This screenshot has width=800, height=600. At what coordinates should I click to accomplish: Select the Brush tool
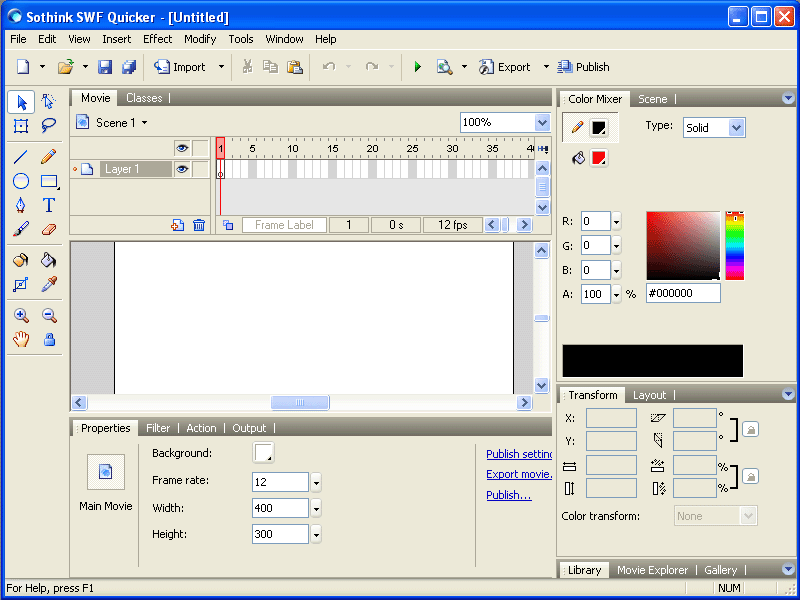[x=21, y=229]
